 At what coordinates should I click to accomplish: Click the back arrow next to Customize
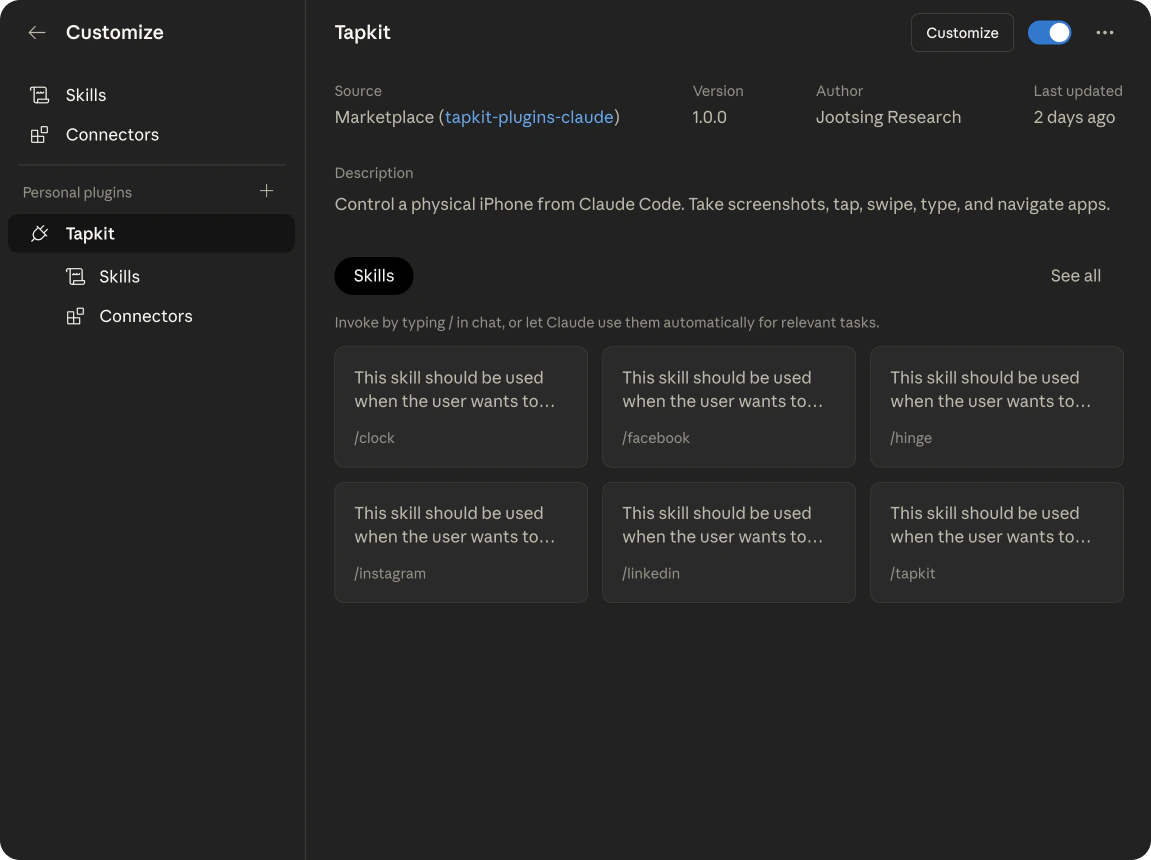click(x=37, y=32)
